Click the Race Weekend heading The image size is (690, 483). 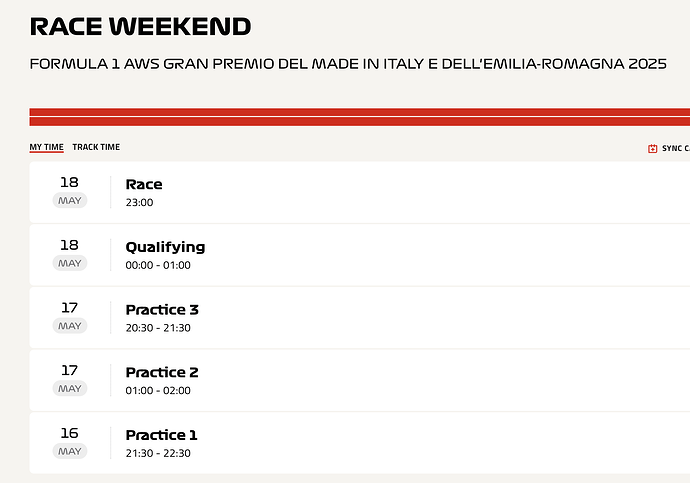140,26
